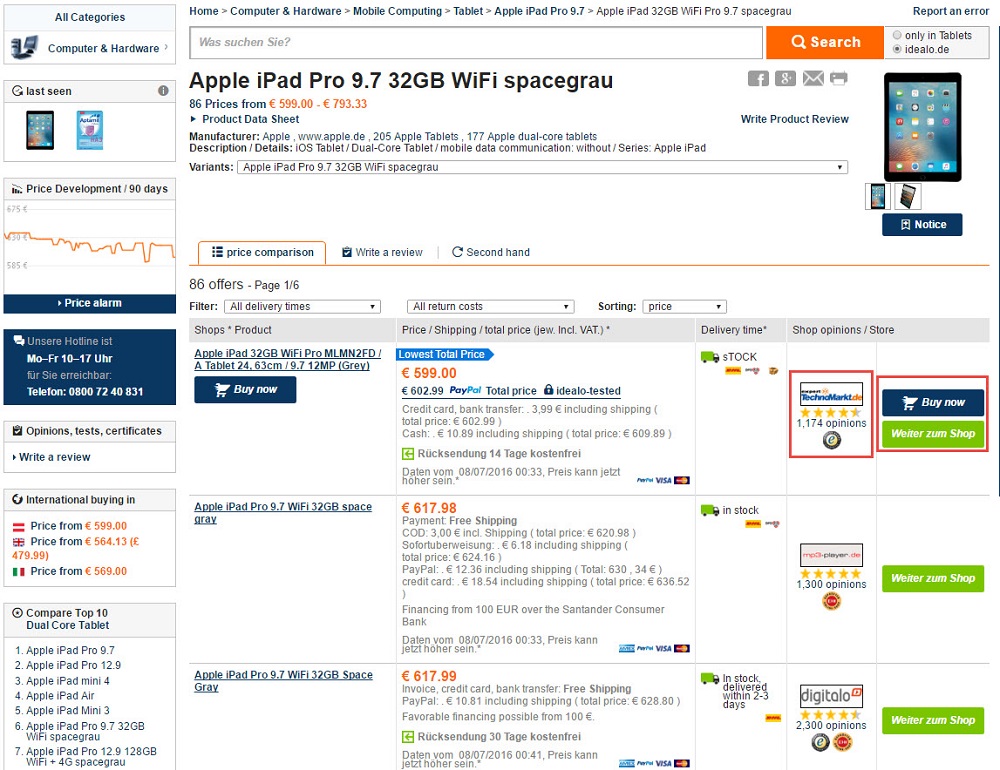The image size is (1000, 770).
Task: Click the digitalo shop logo
Action: coord(831,696)
